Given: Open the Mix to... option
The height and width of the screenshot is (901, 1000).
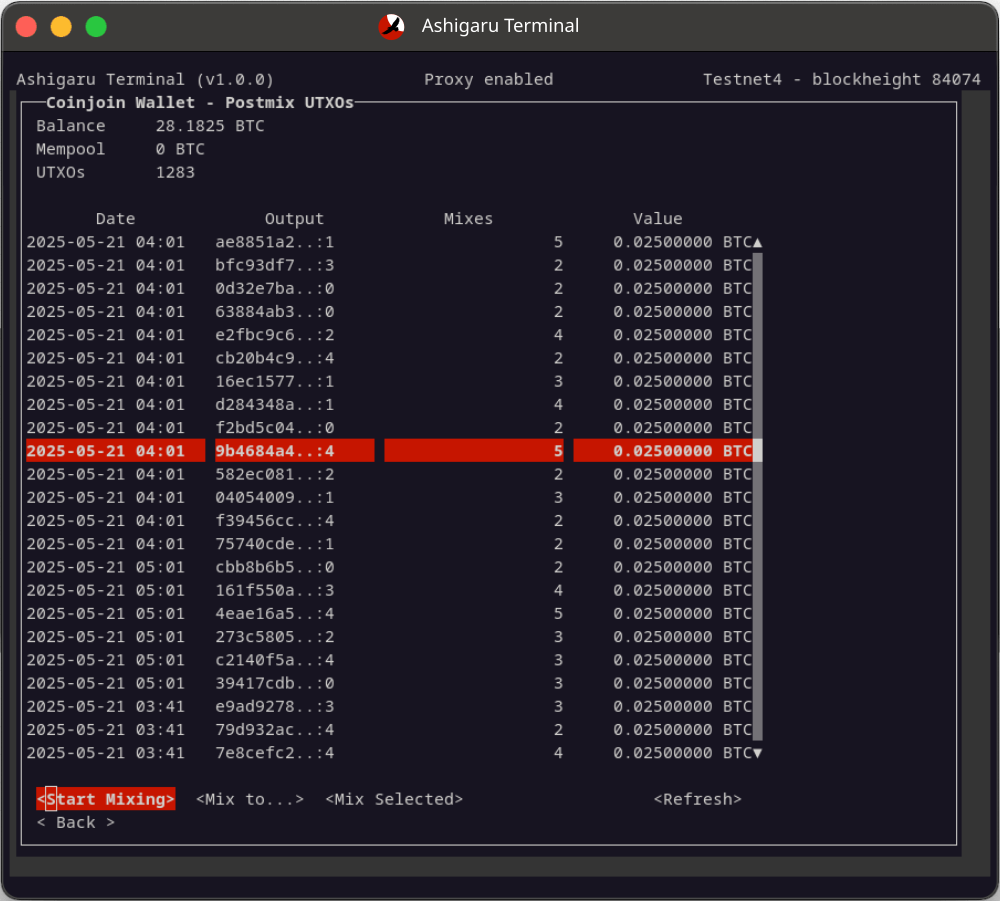Looking at the screenshot, I should coord(250,799).
